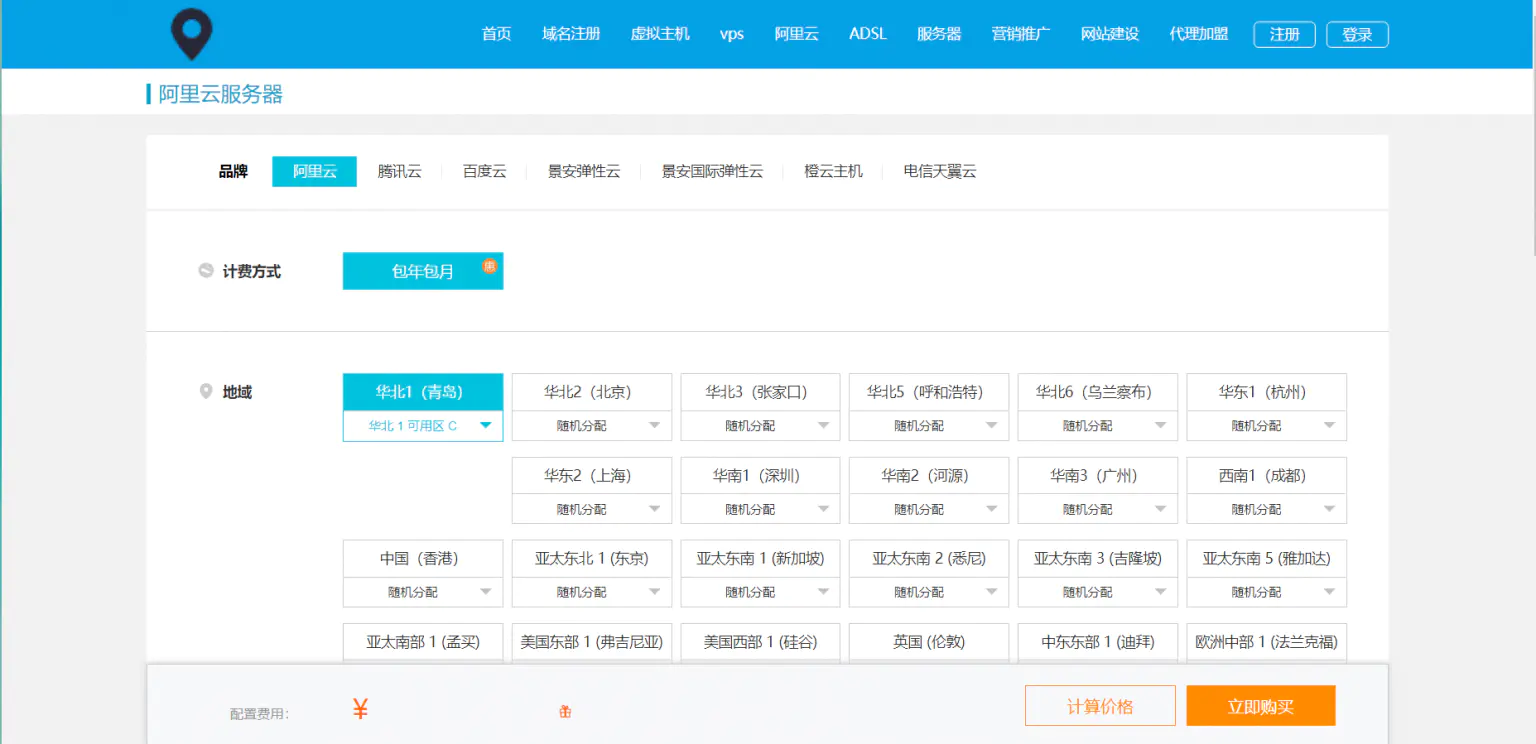Open zone dropdown under 亚太东南 5 (雅加达)
The width and height of the screenshot is (1536, 744).
[x=1267, y=592]
